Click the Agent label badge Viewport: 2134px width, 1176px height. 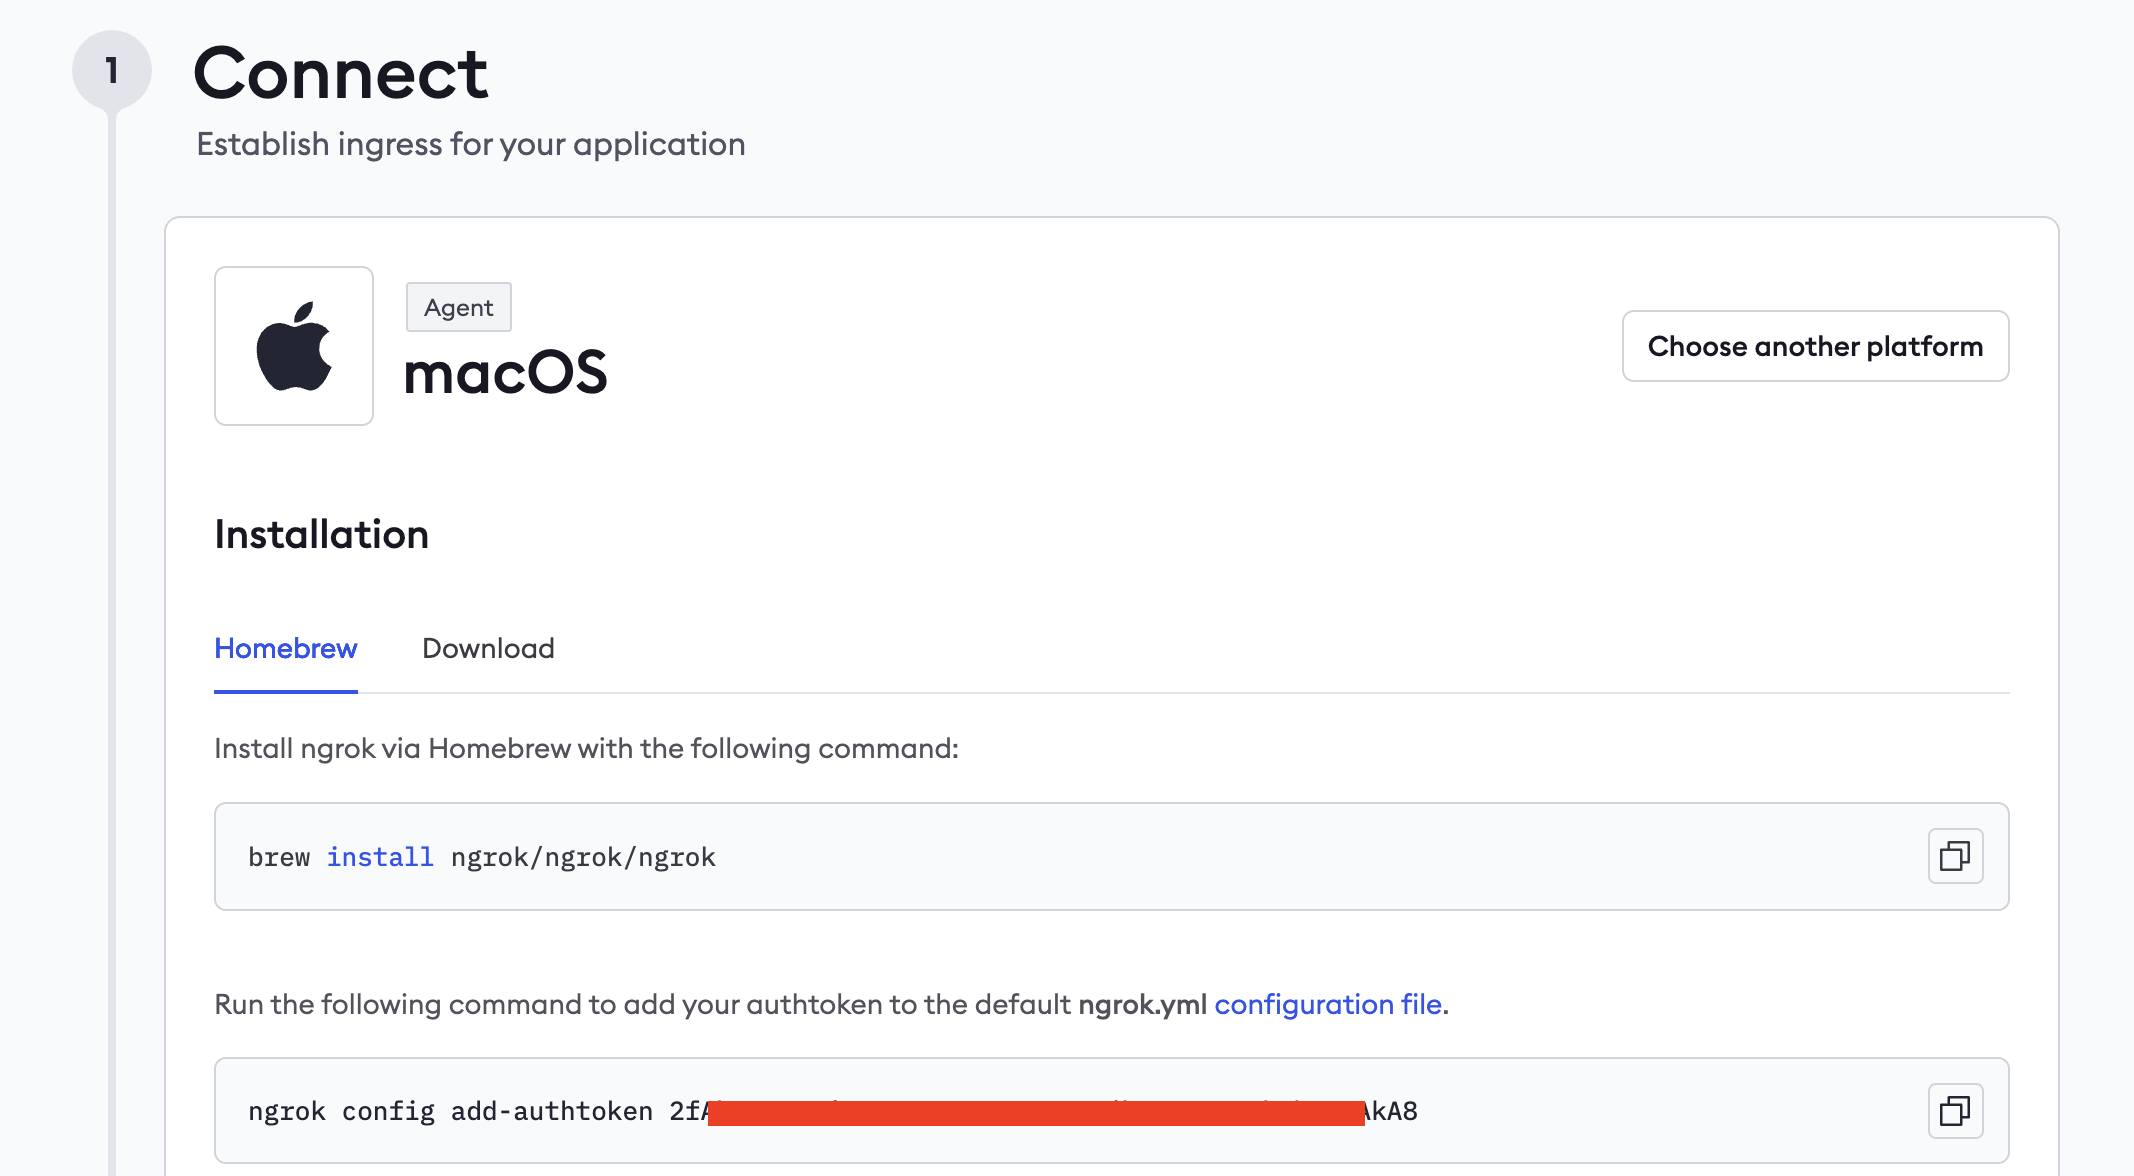458,307
